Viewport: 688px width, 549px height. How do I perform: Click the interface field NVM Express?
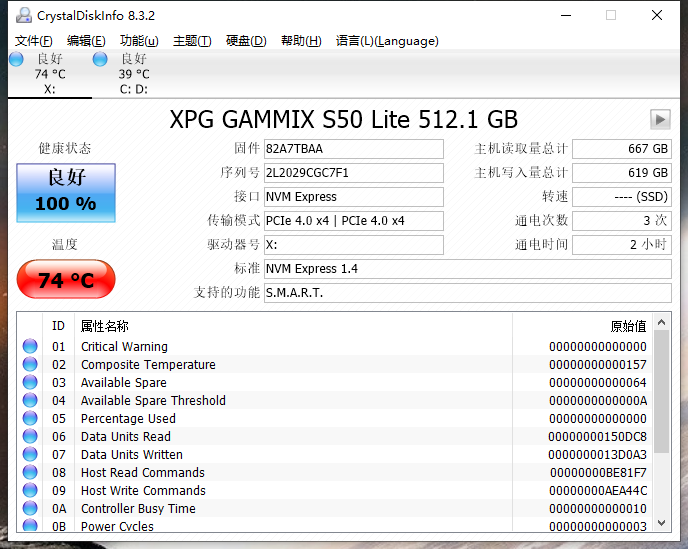[353, 197]
